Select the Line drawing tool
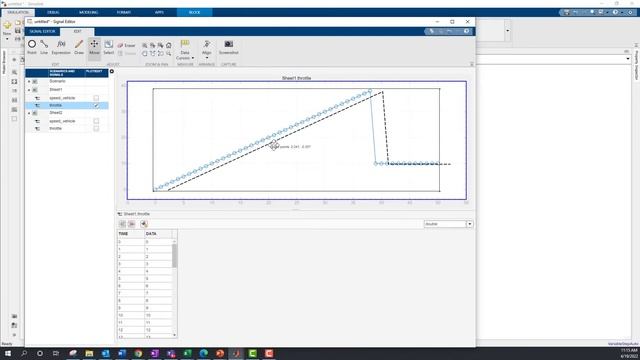This screenshot has width=640, height=360. pyautogui.click(x=44, y=47)
